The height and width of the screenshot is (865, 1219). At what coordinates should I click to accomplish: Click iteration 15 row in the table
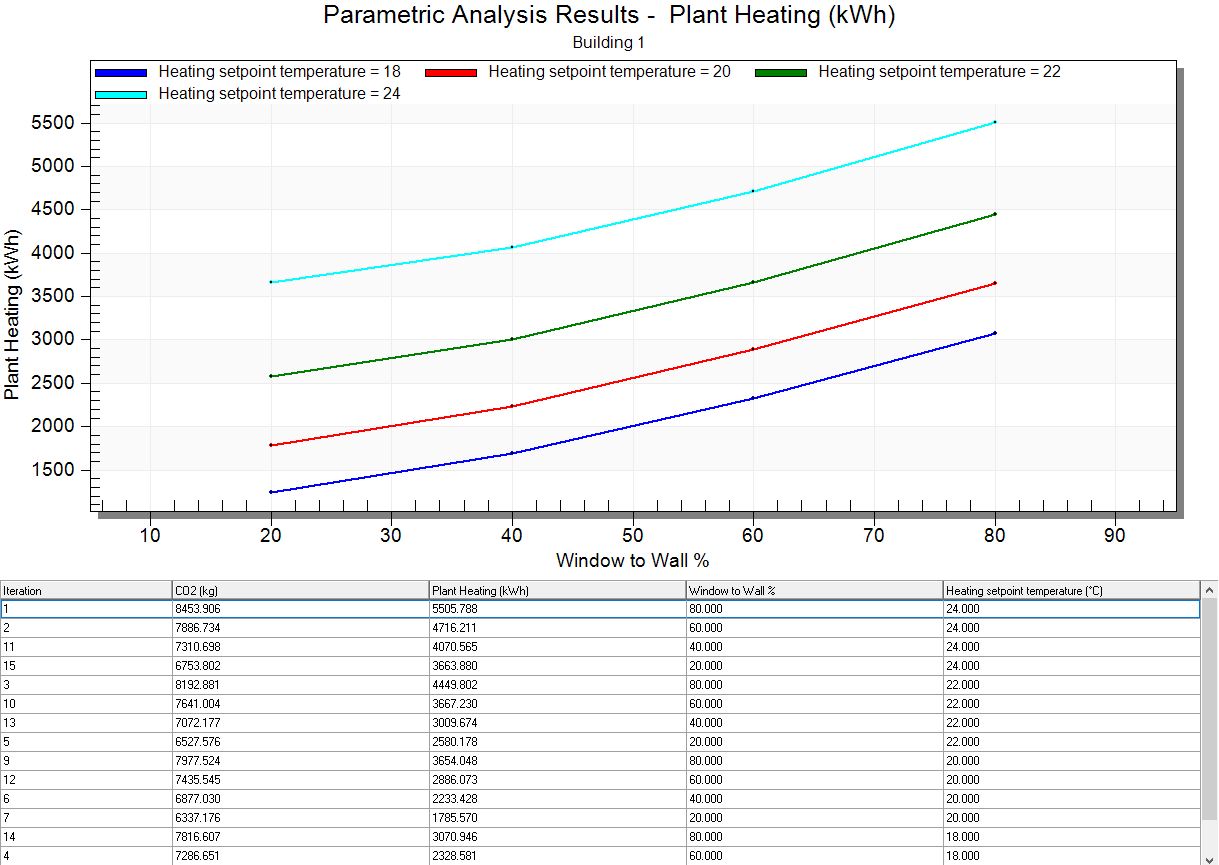86,665
